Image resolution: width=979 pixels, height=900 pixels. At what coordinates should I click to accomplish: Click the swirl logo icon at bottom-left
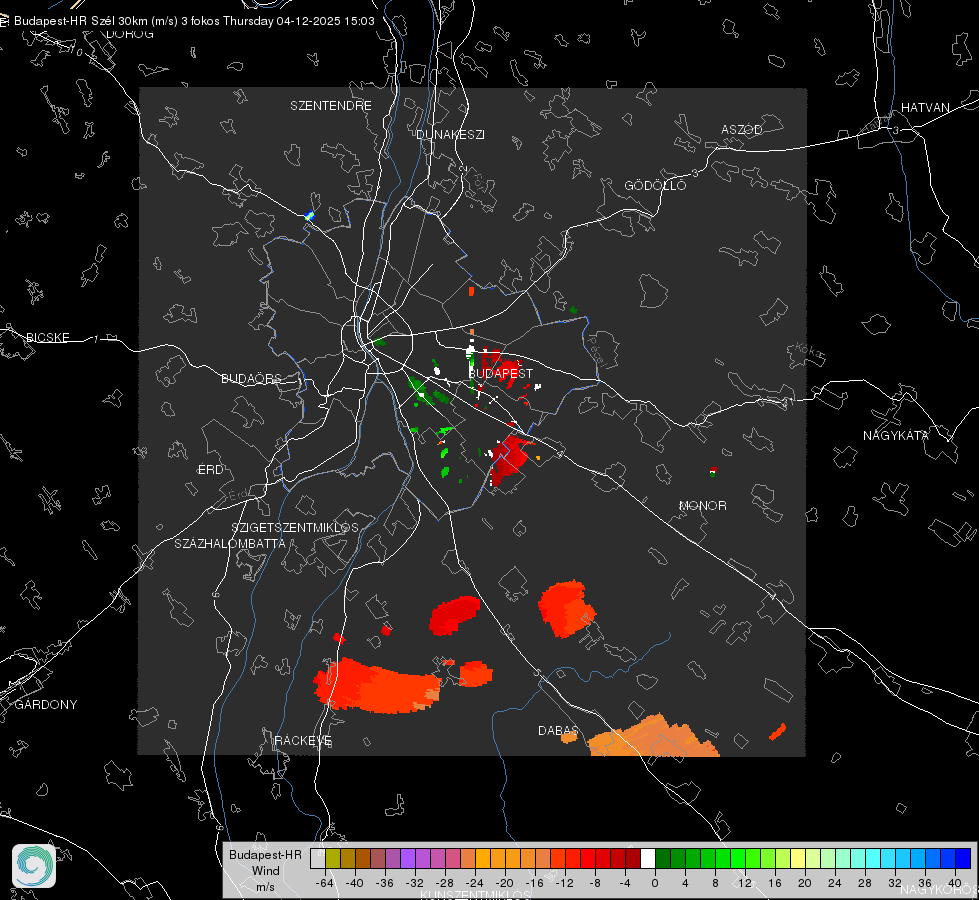tap(34, 866)
